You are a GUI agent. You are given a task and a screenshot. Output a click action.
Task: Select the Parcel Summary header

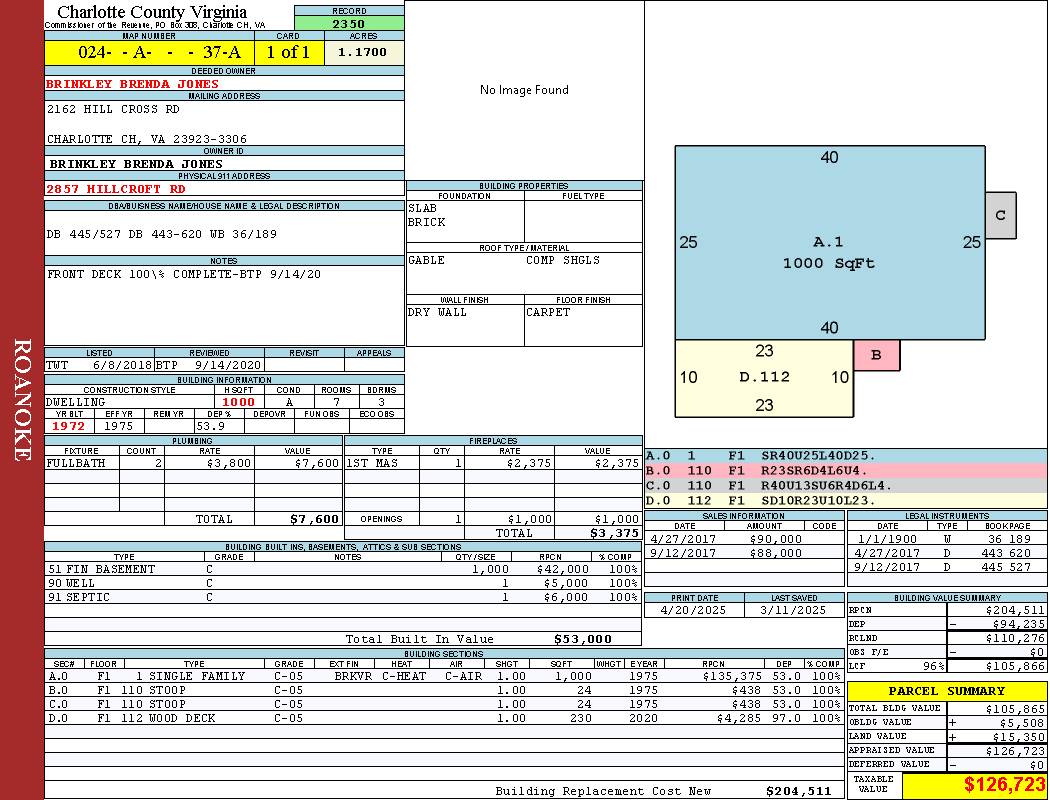click(947, 691)
